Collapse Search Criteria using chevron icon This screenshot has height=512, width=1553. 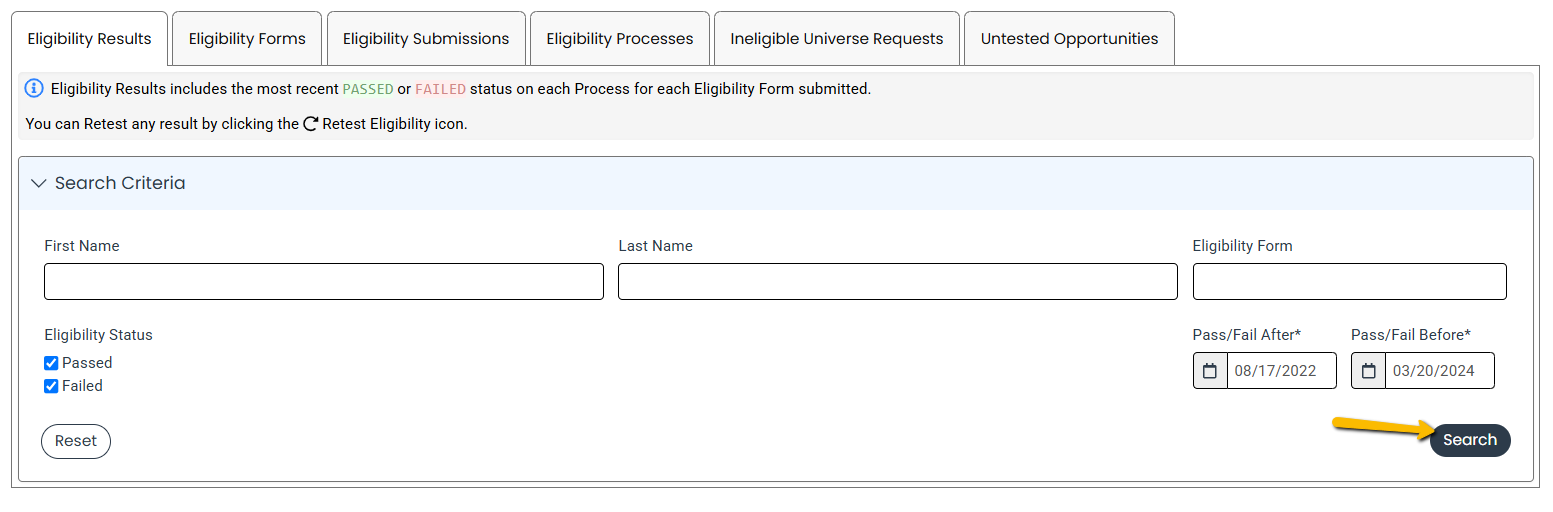click(x=39, y=184)
